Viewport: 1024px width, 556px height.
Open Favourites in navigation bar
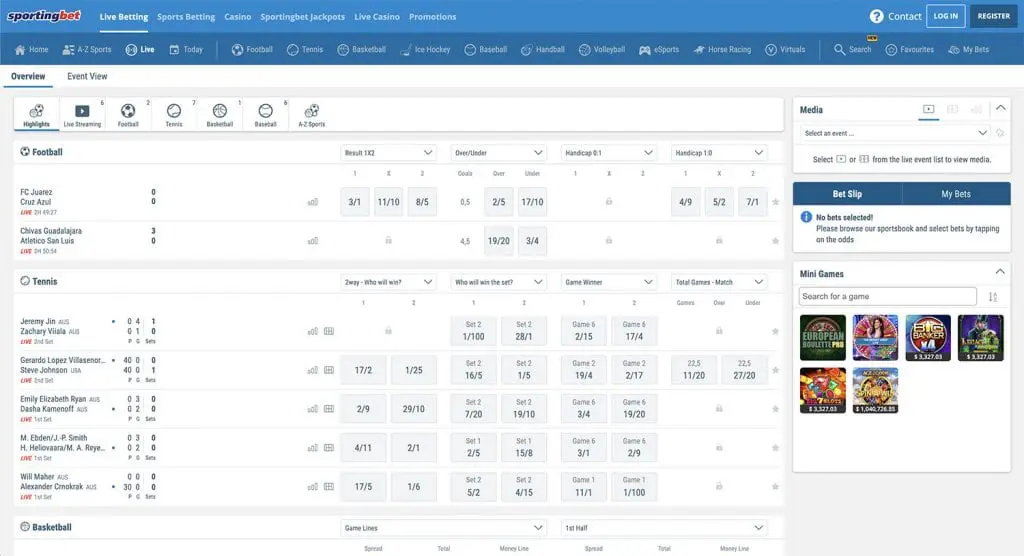910,50
